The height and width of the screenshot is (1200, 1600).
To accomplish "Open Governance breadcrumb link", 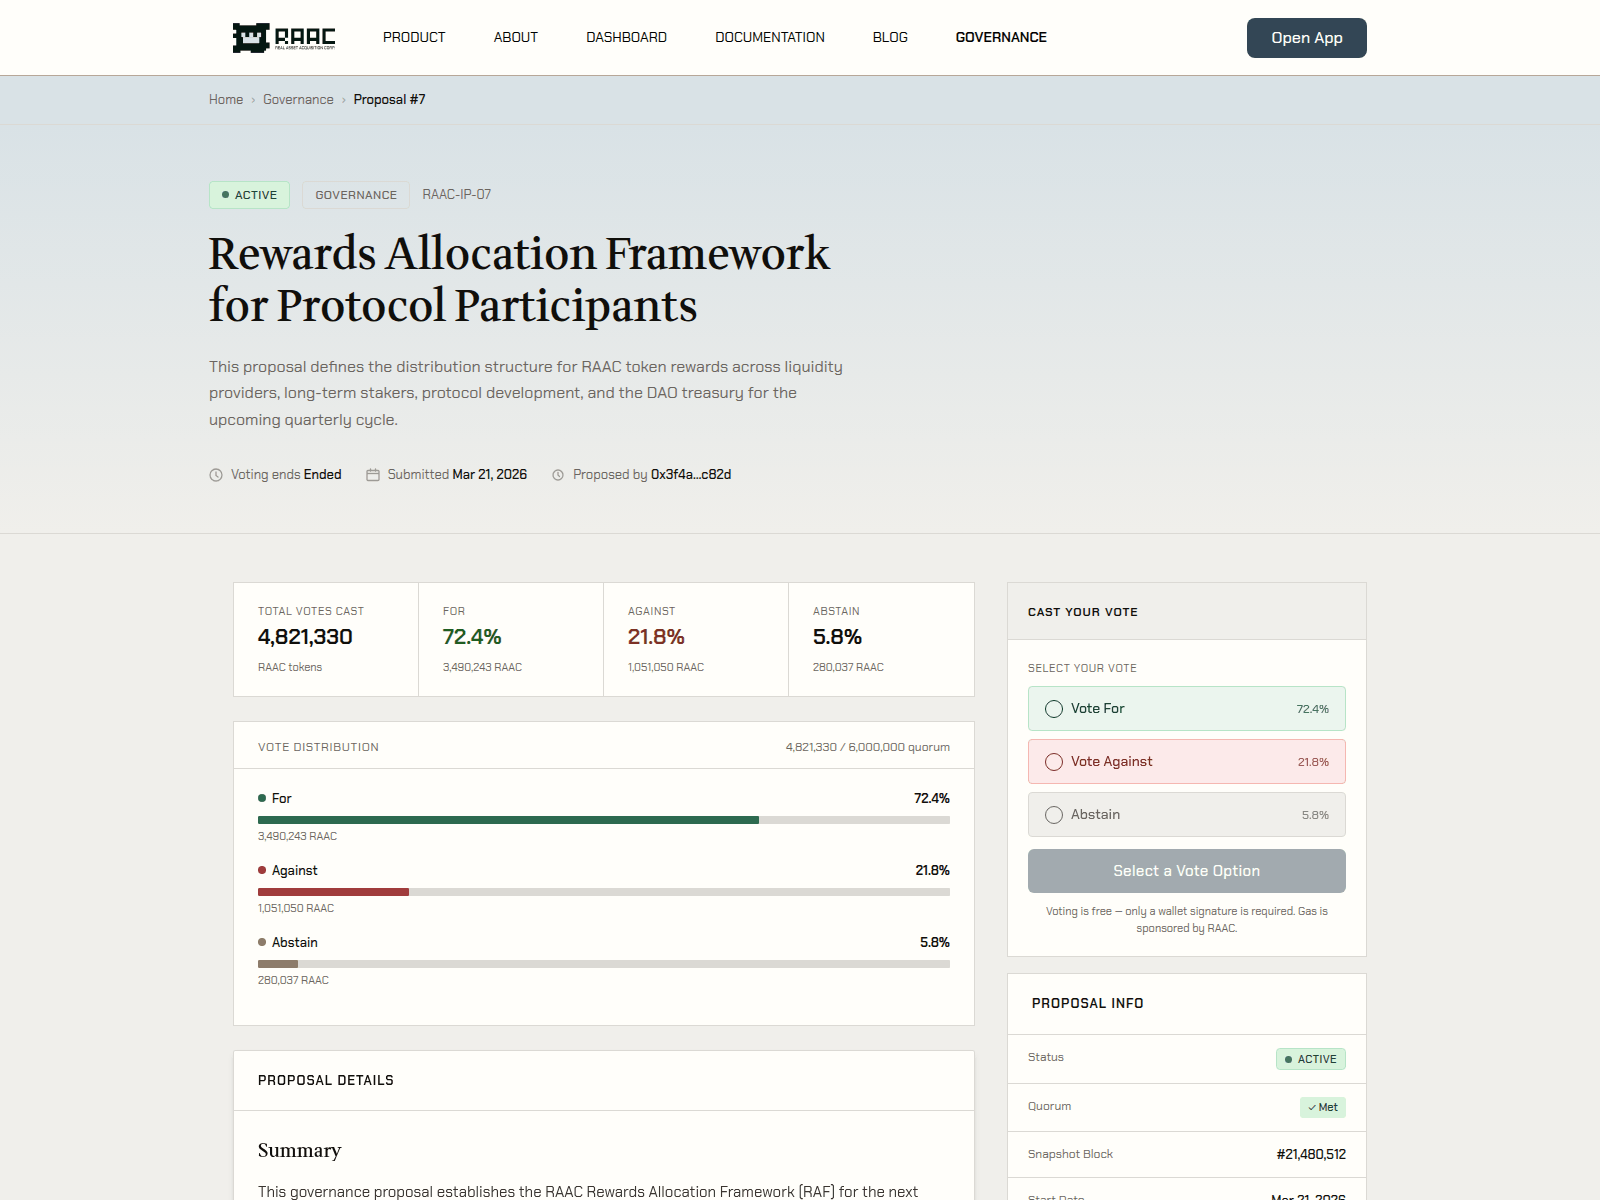I will click(298, 99).
